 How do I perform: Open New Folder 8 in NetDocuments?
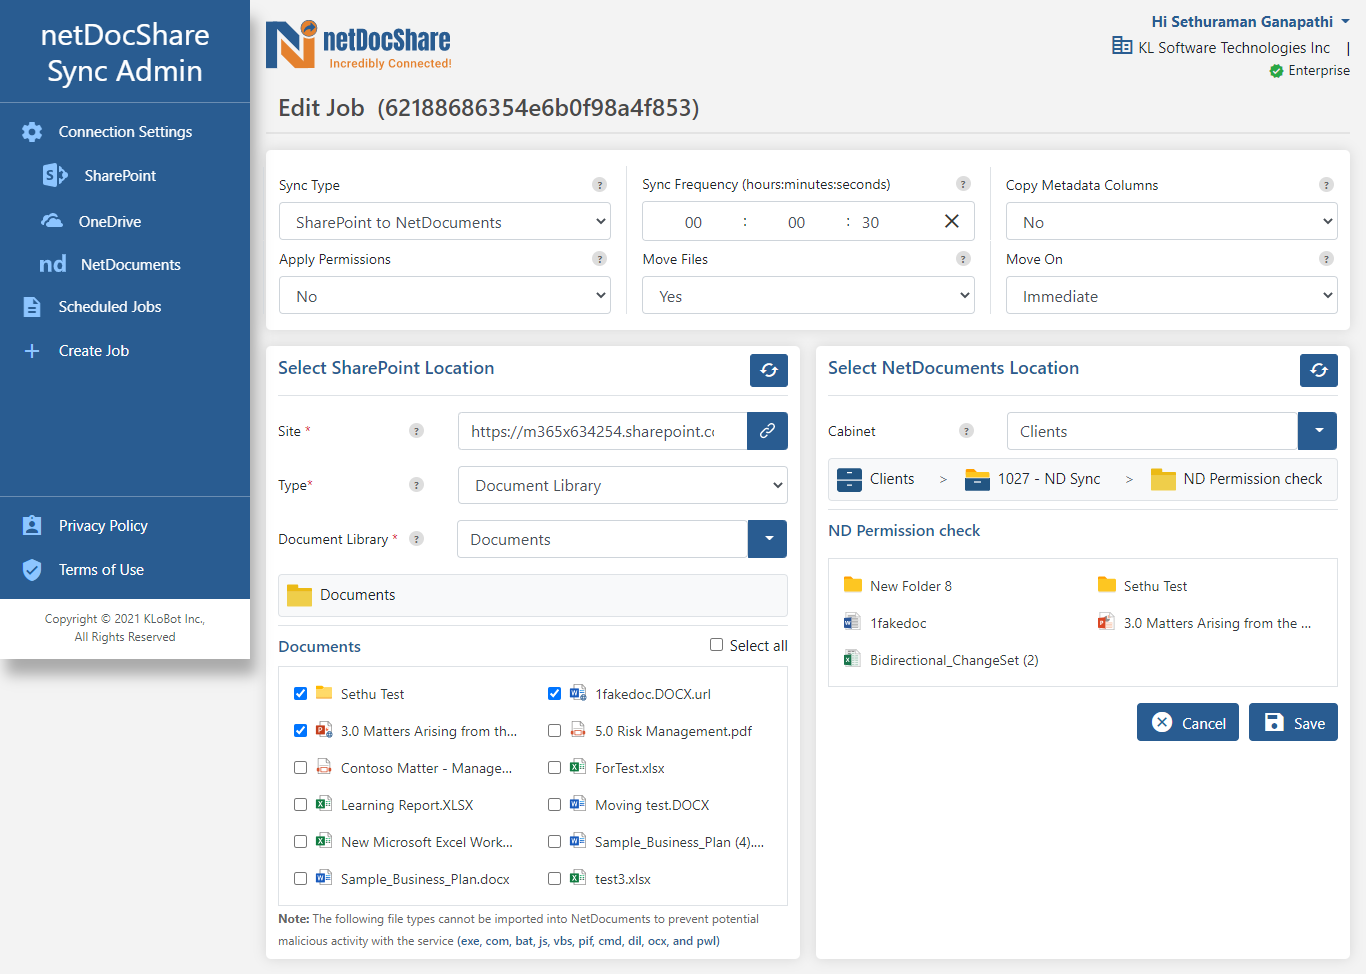pyautogui.click(x=911, y=586)
